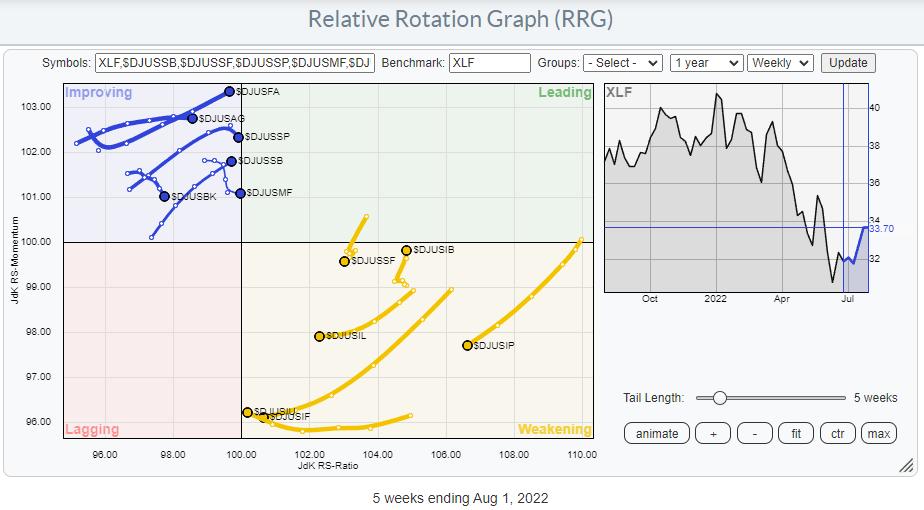Select the $DJUSAG node on the graph
This screenshot has width=924, height=510.
pyautogui.click(x=193, y=118)
